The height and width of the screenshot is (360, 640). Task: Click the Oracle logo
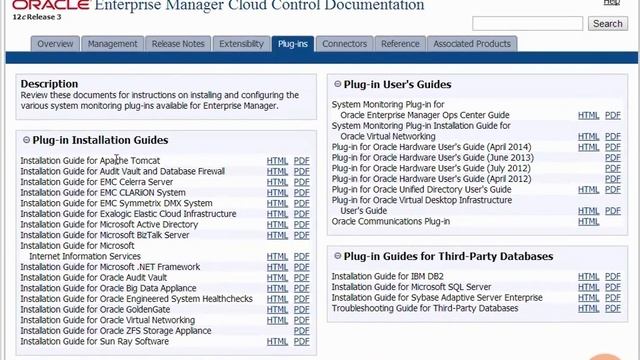[51, 5]
